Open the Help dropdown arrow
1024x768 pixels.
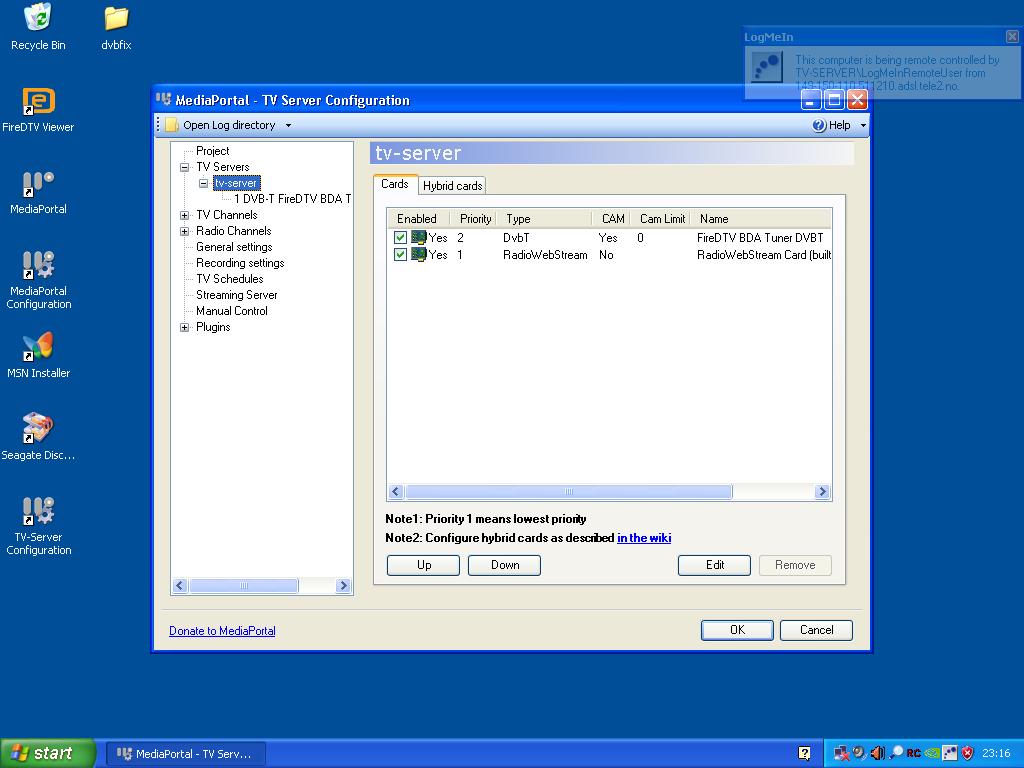coord(863,125)
